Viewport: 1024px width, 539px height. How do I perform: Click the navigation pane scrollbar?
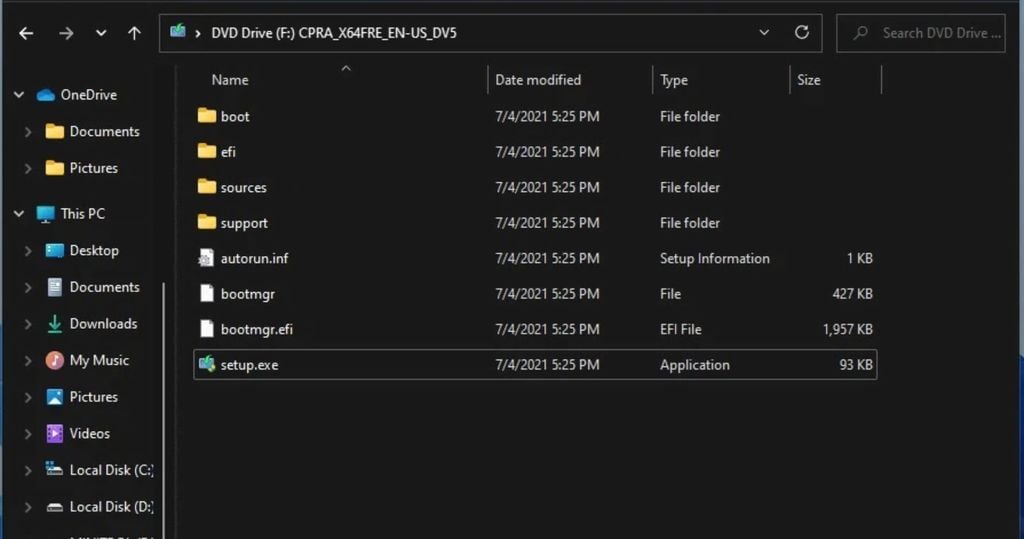(x=163, y=410)
